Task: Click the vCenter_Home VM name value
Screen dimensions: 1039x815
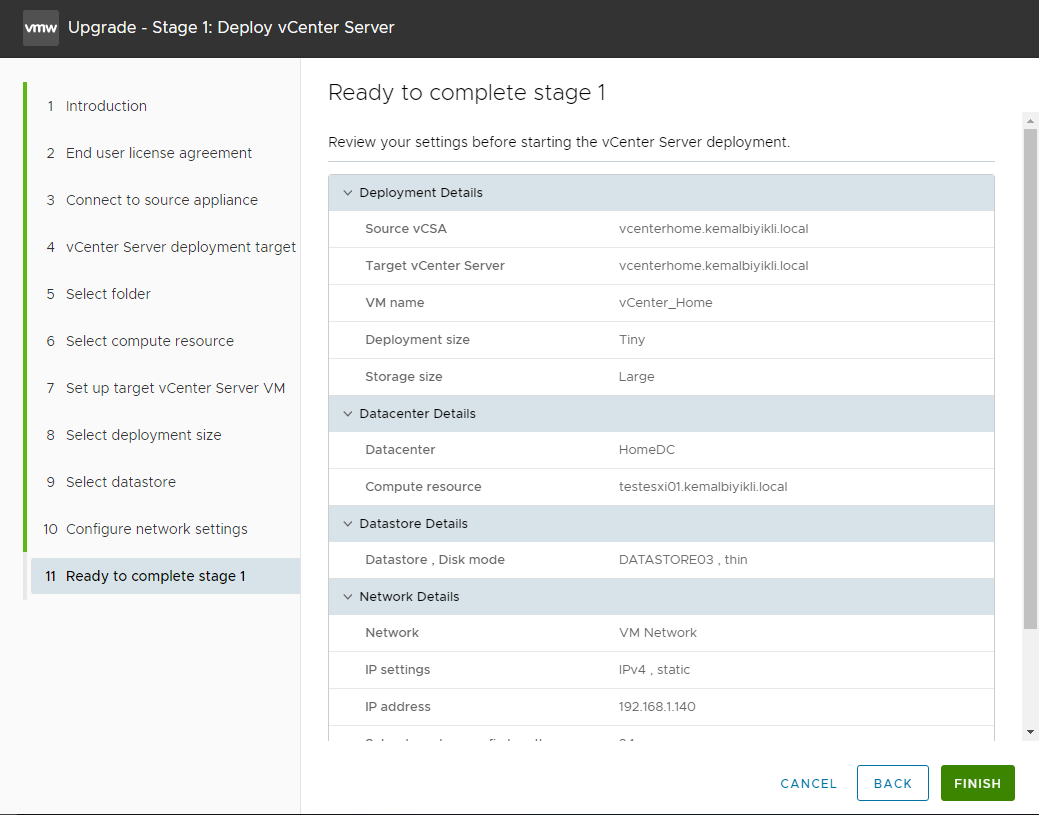Action: [665, 303]
